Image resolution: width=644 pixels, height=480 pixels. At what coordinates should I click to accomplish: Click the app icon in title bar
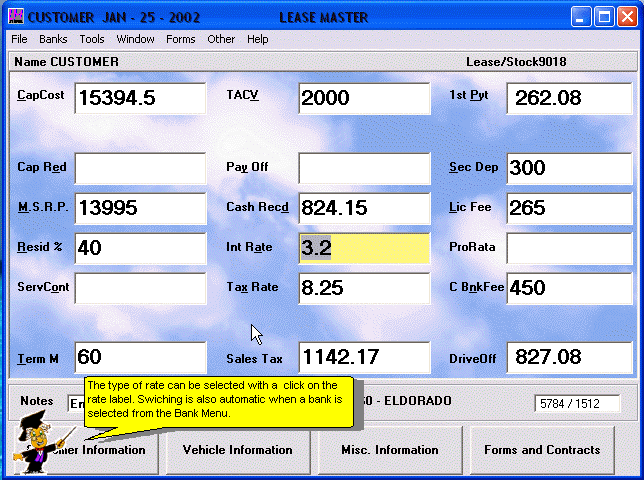15,17
